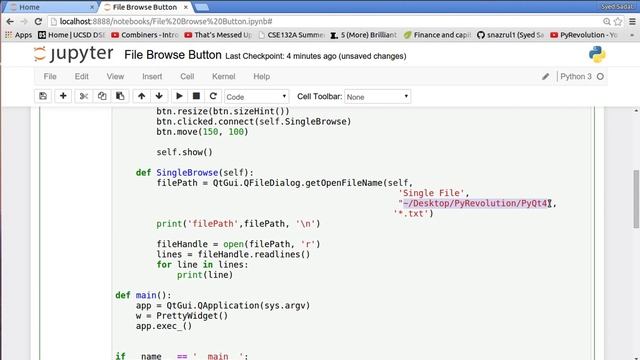Restart the kernel with refresh icon

pos(213,96)
